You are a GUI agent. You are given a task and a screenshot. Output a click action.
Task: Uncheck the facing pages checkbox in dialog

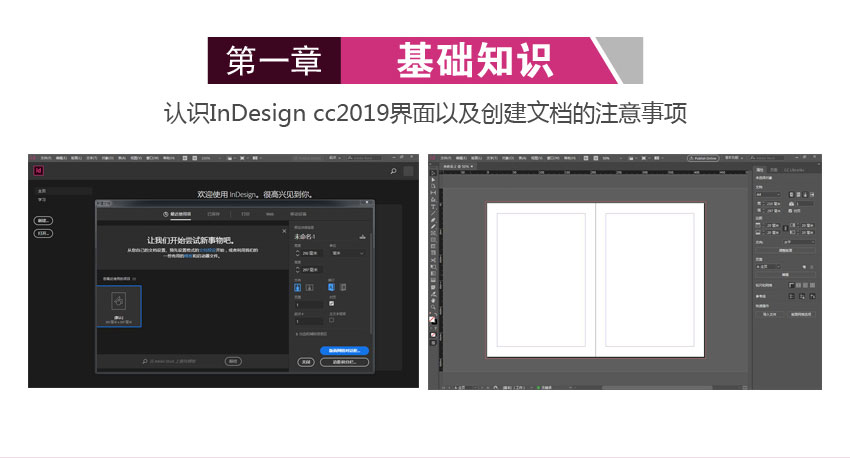tap(331, 304)
